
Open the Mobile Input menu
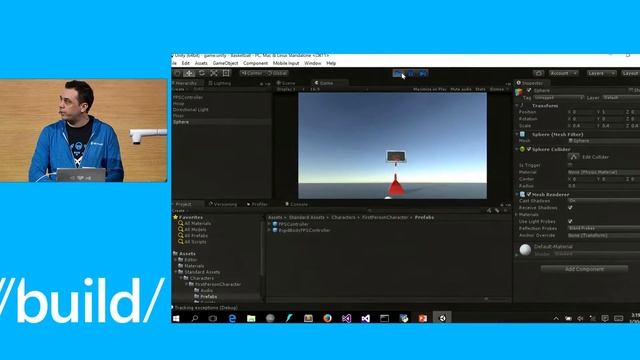(x=286, y=63)
